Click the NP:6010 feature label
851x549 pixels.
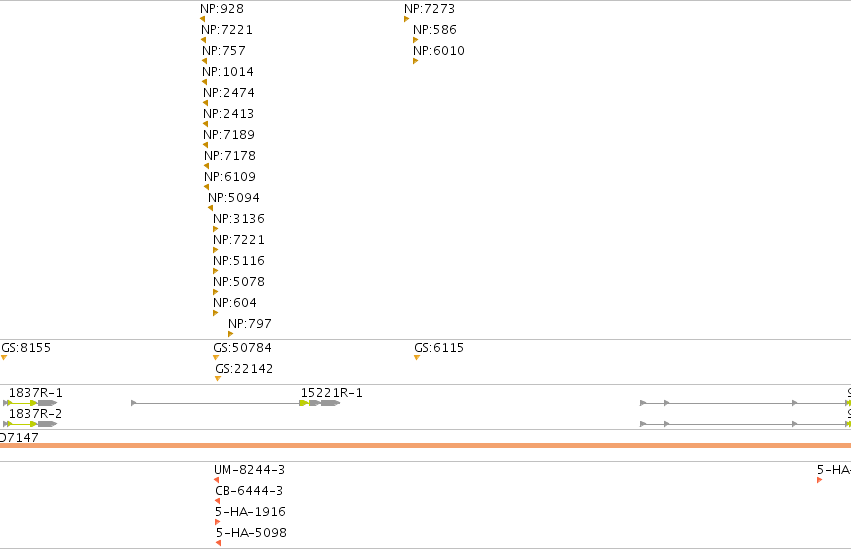[439, 51]
